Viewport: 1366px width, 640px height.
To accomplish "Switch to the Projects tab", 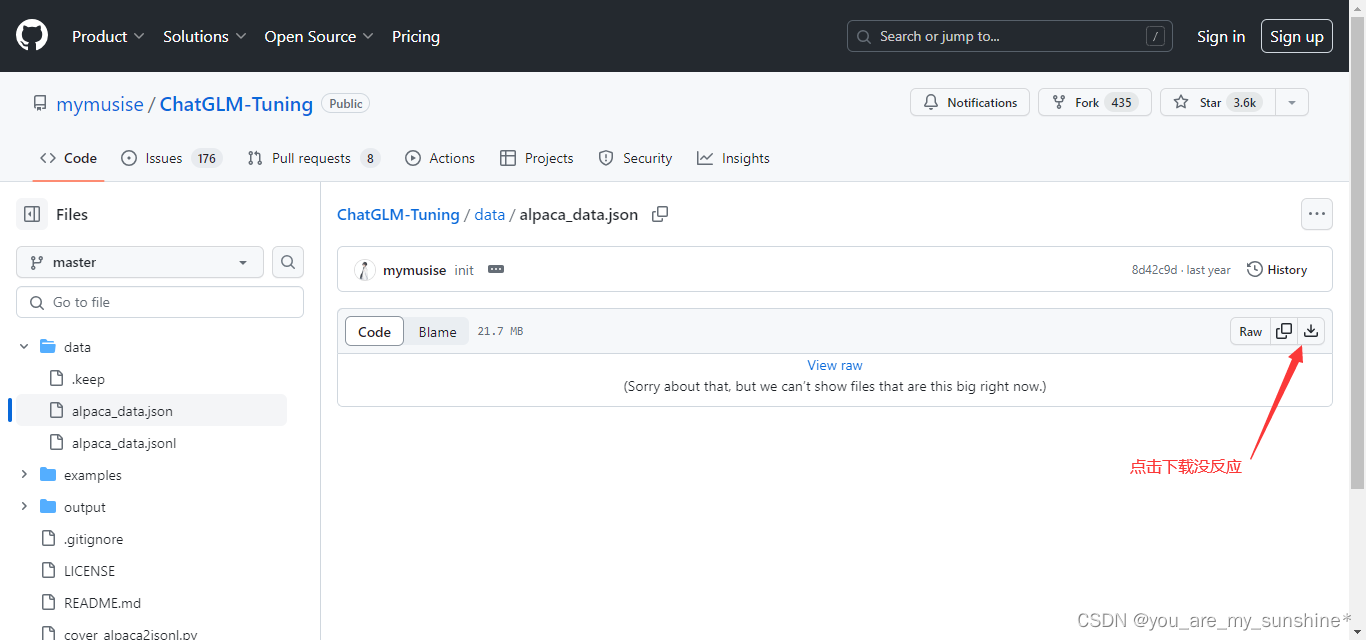I will coord(536,158).
